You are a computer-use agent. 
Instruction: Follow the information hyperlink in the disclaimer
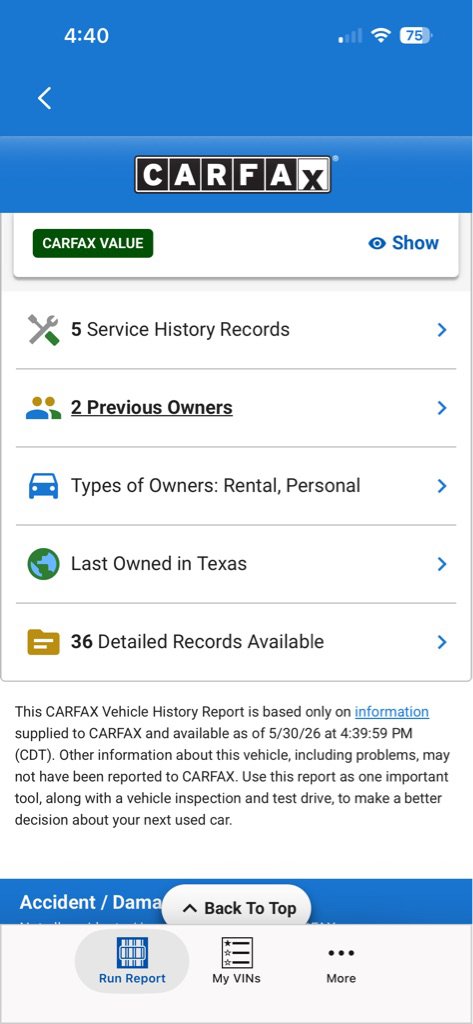click(x=391, y=711)
